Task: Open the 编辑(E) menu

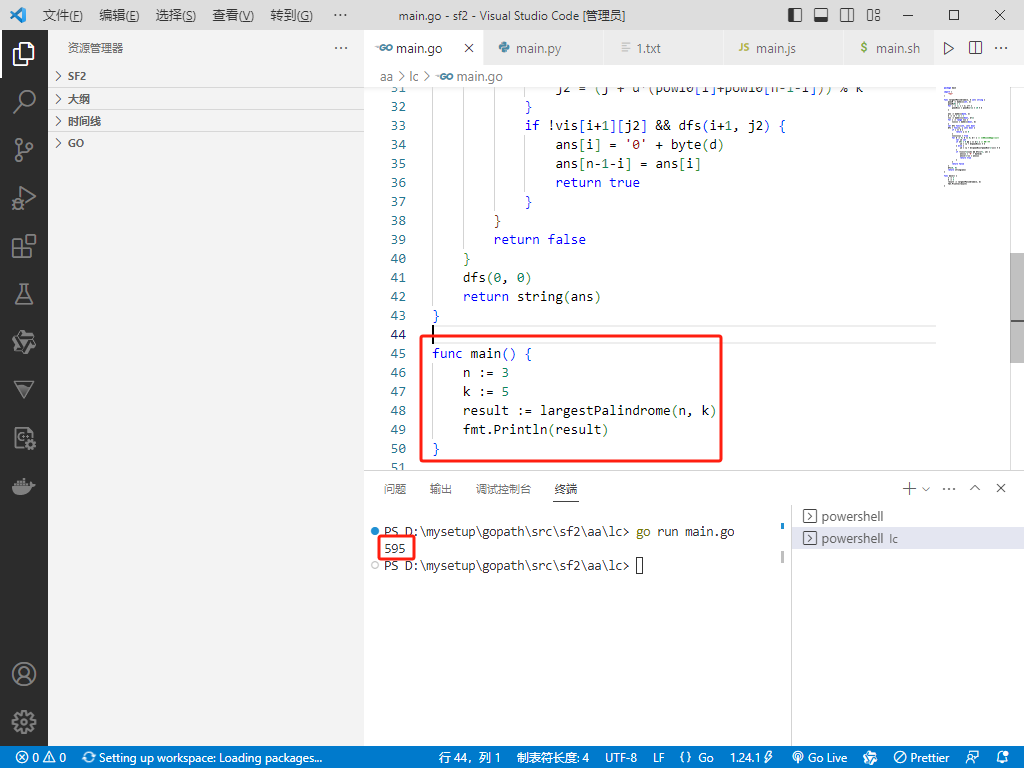Action: coord(119,15)
